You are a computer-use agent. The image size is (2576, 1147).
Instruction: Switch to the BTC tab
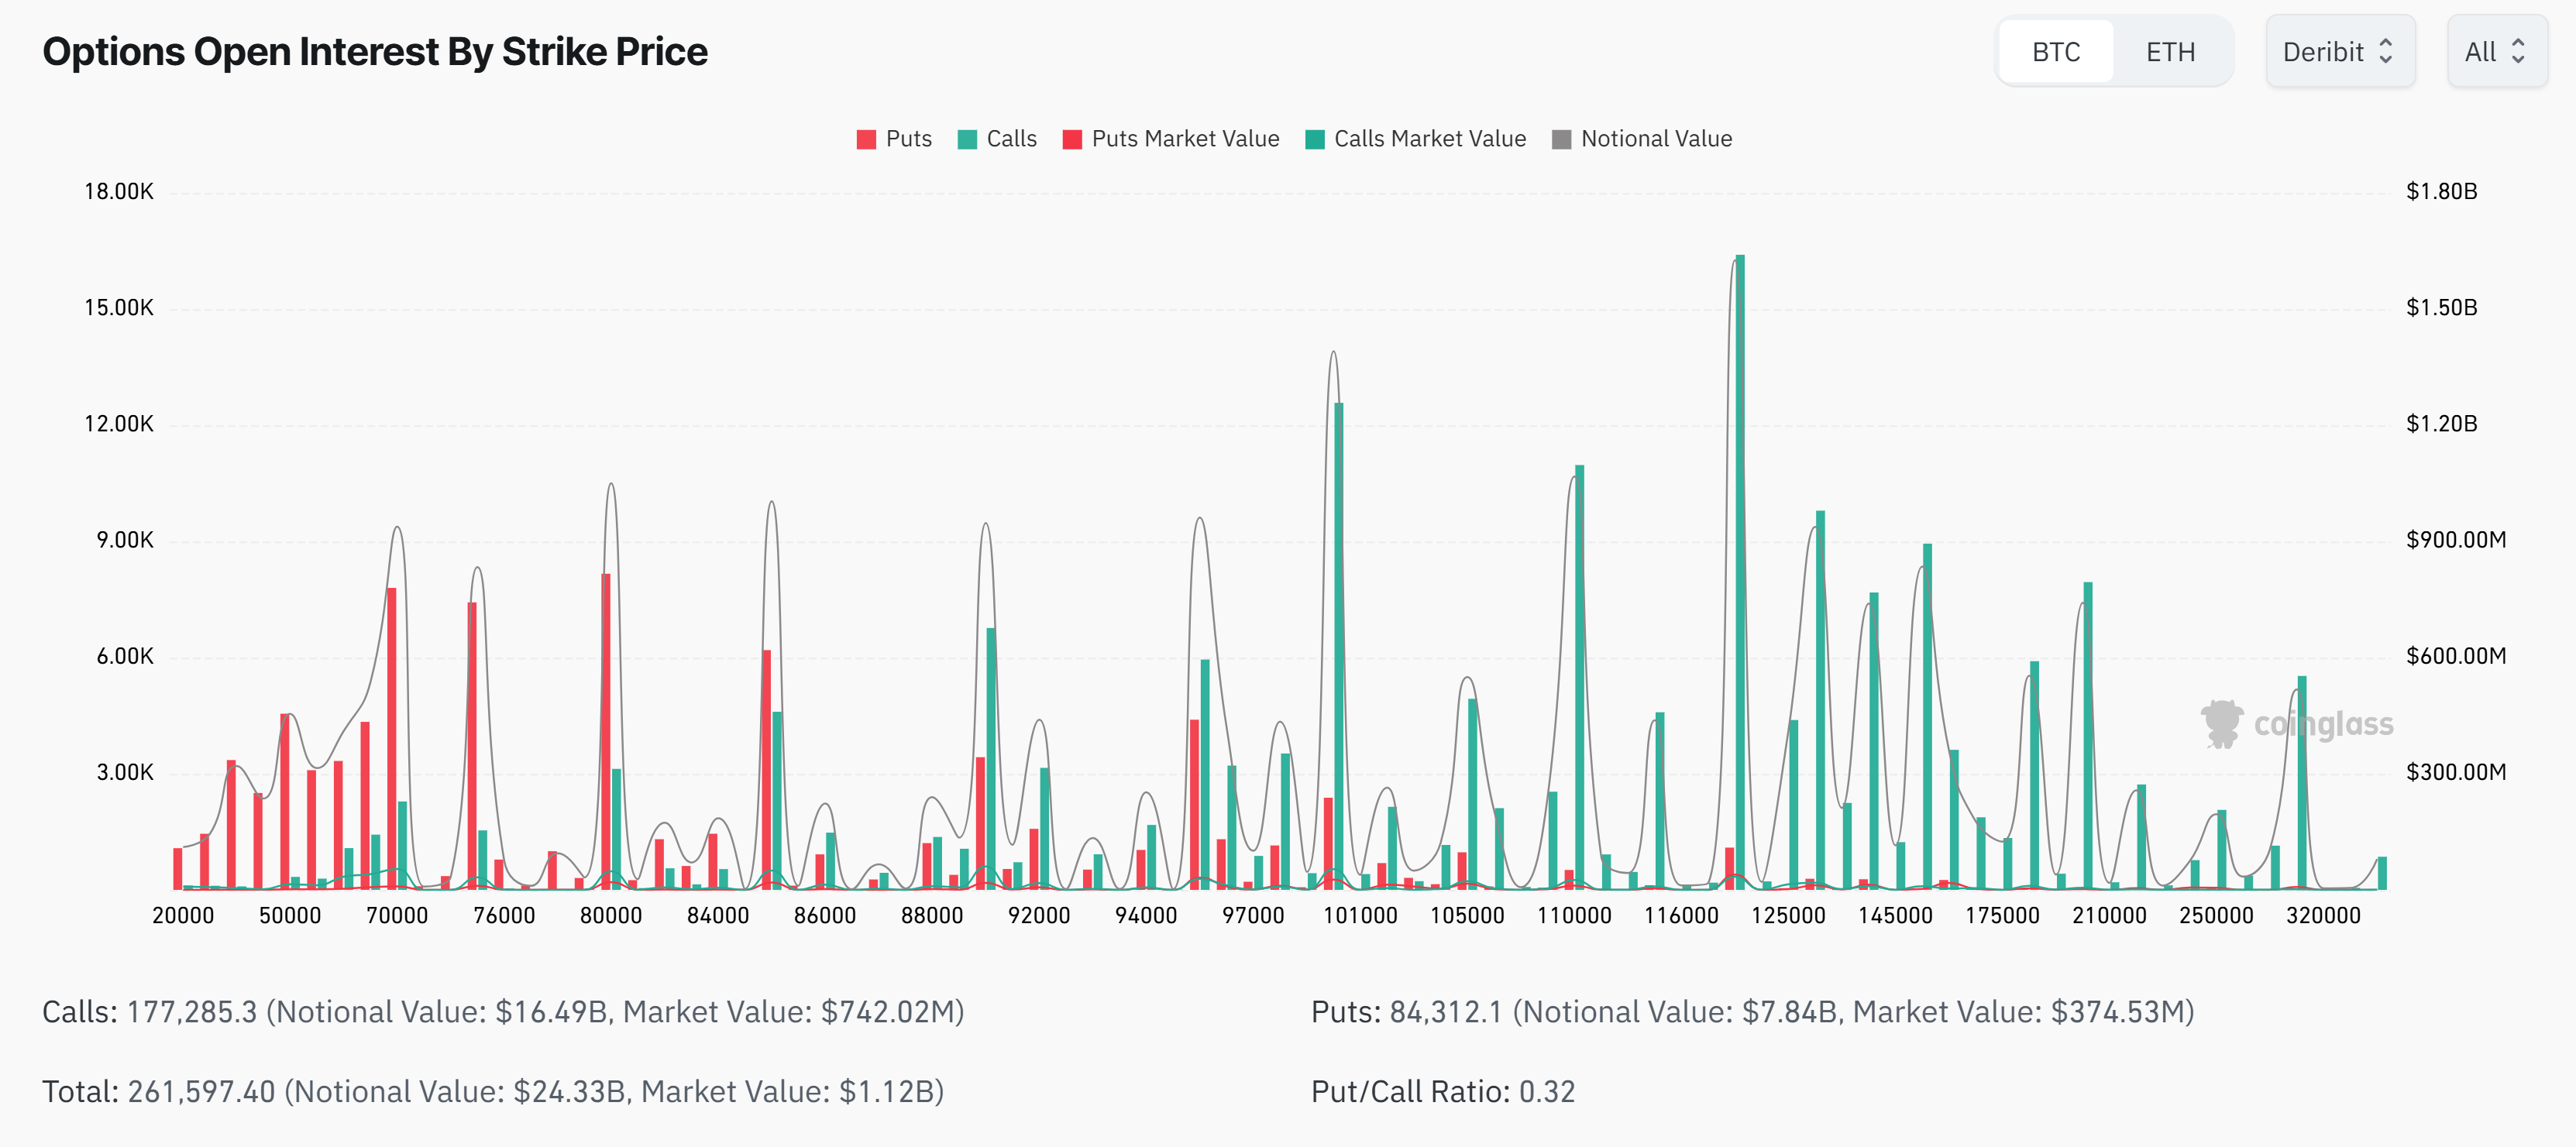pyautogui.click(x=2056, y=51)
